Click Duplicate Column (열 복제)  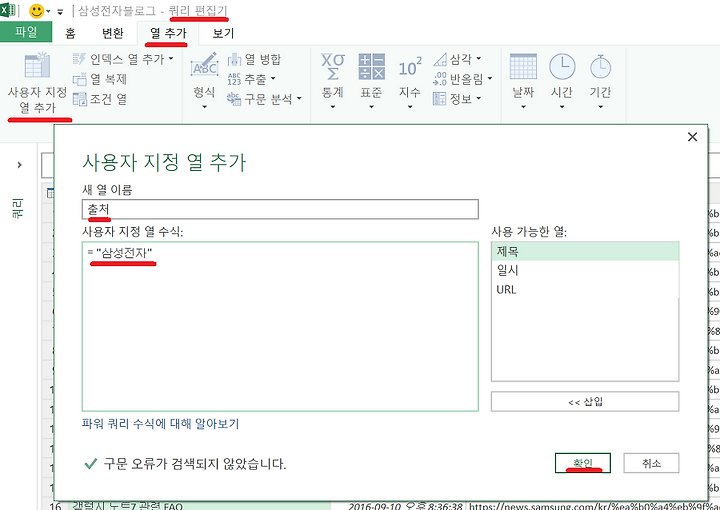tap(100, 79)
